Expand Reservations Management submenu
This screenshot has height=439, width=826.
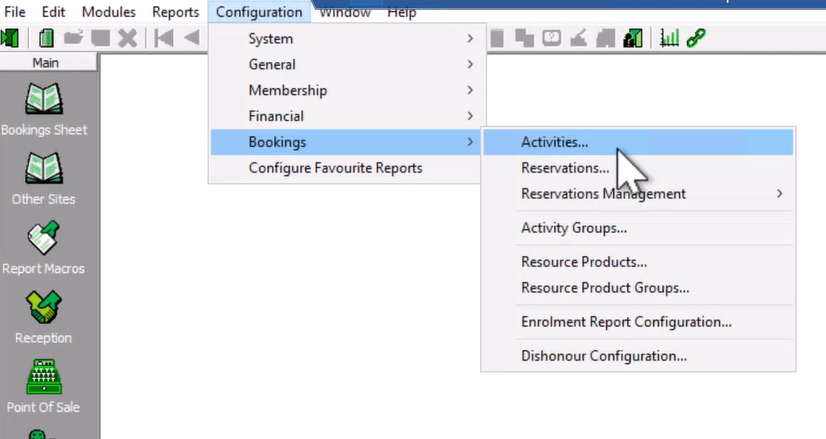pyautogui.click(x=638, y=193)
